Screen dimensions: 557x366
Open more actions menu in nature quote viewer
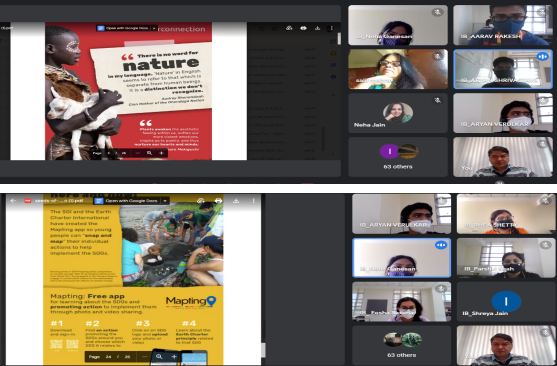coord(331,28)
